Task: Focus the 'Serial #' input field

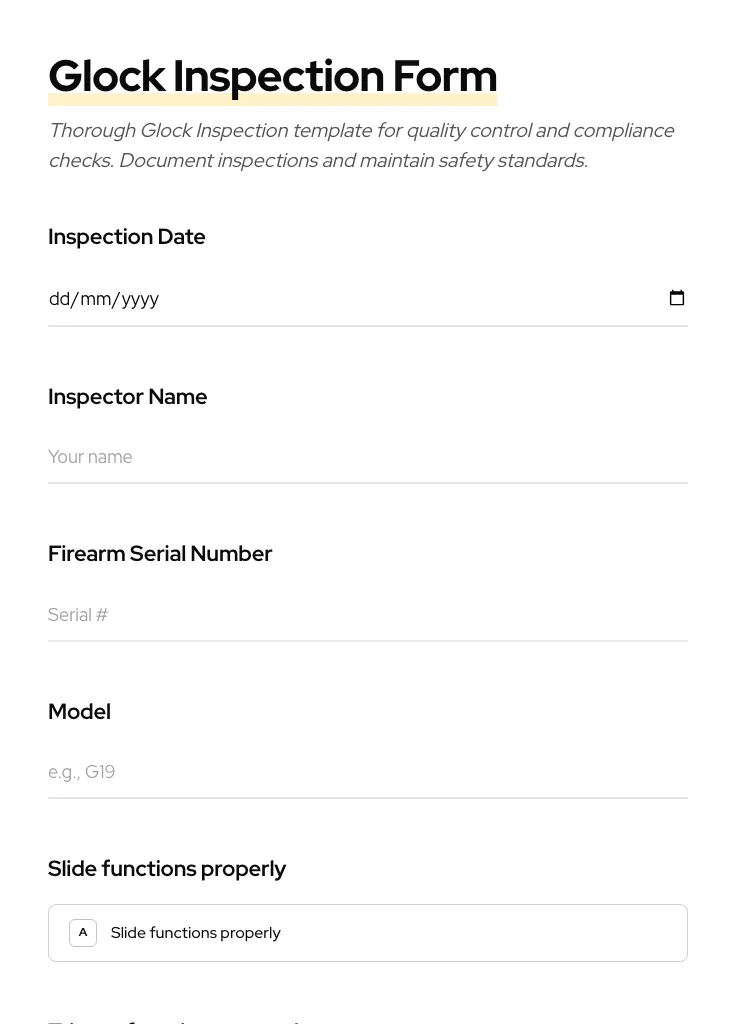Action: [367, 615]
